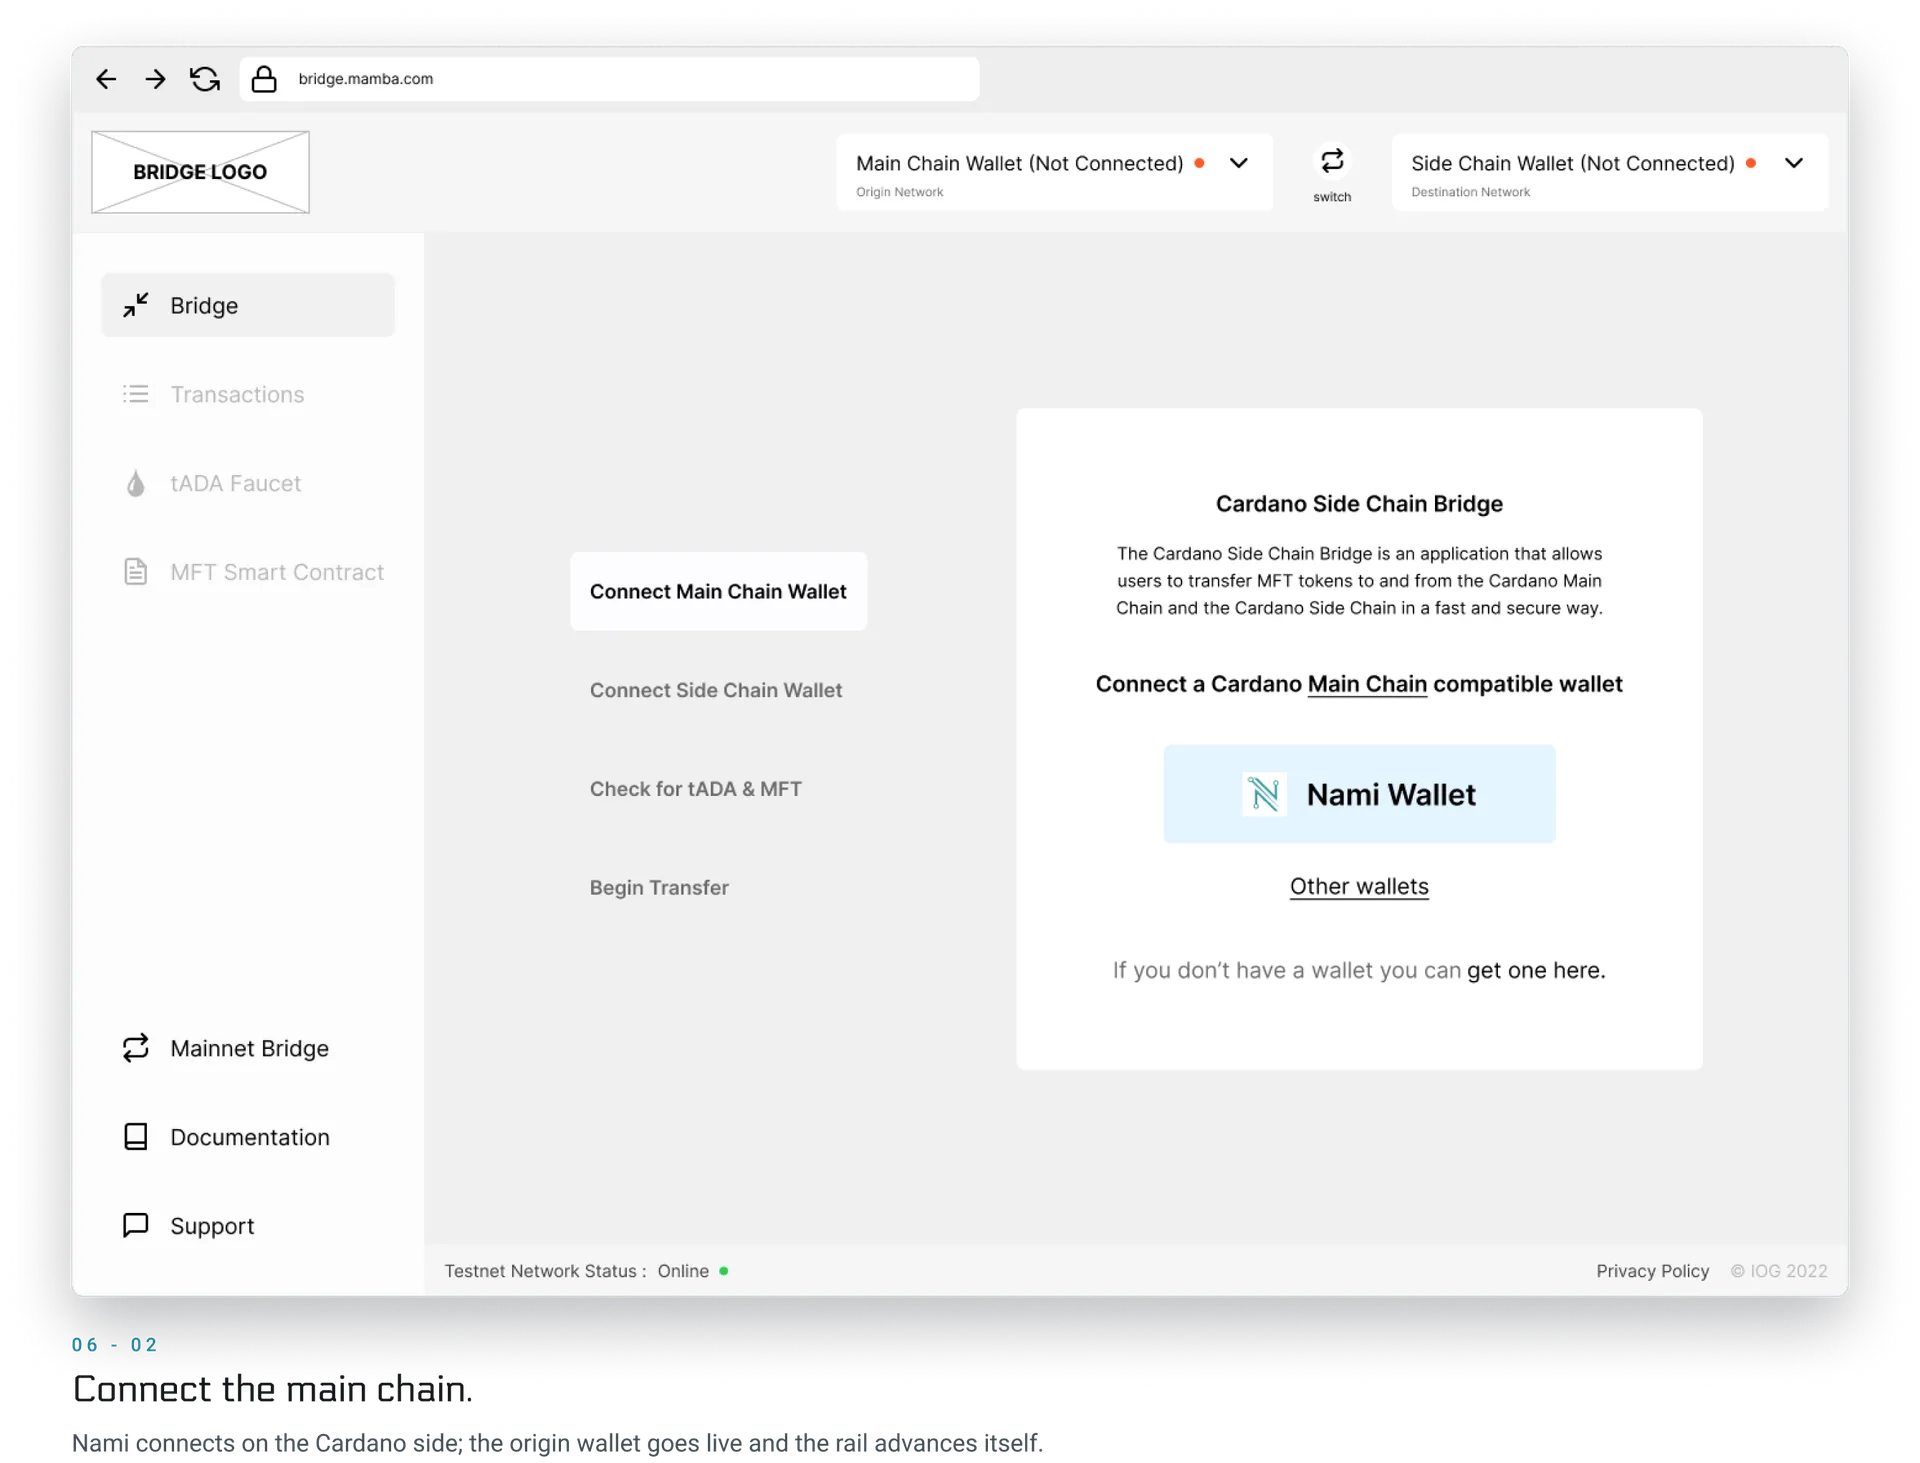
Task: Click the Origin Network label
Action: coord(899,192)
